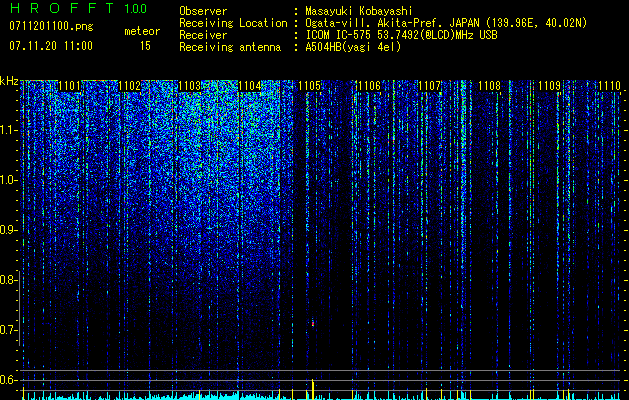Screen dimensions: 629x400
Task: Click the 1102 time marker
Action: [x=130, y=86]
